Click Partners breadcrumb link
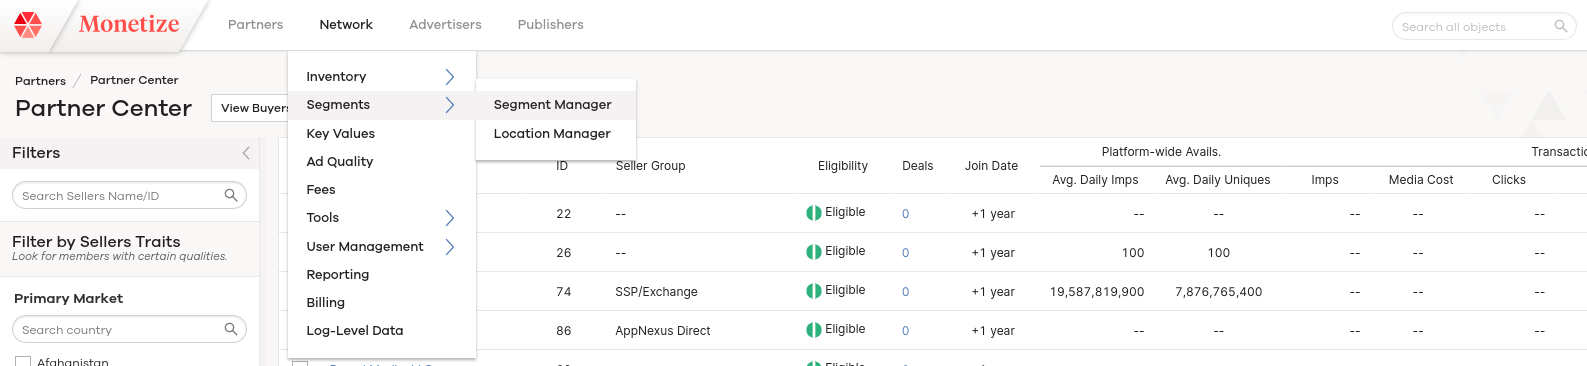 tap(40, 81)
